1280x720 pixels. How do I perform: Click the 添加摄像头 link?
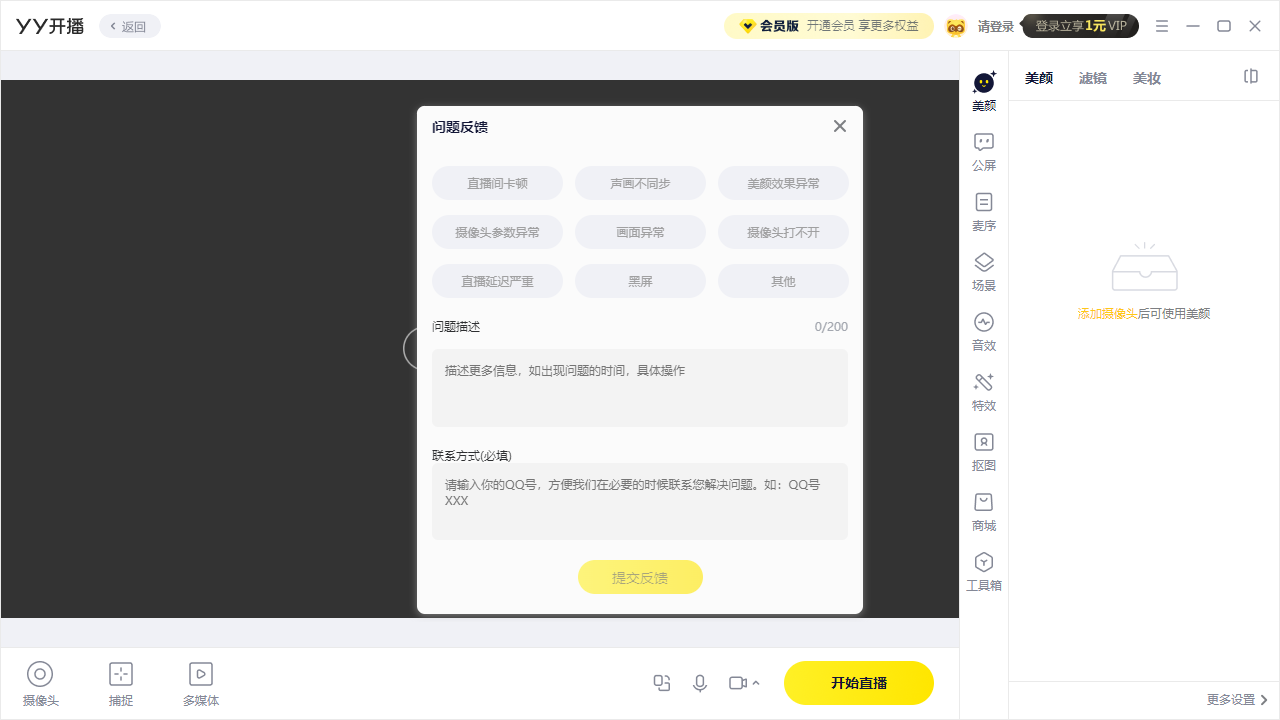(1107, 313)
